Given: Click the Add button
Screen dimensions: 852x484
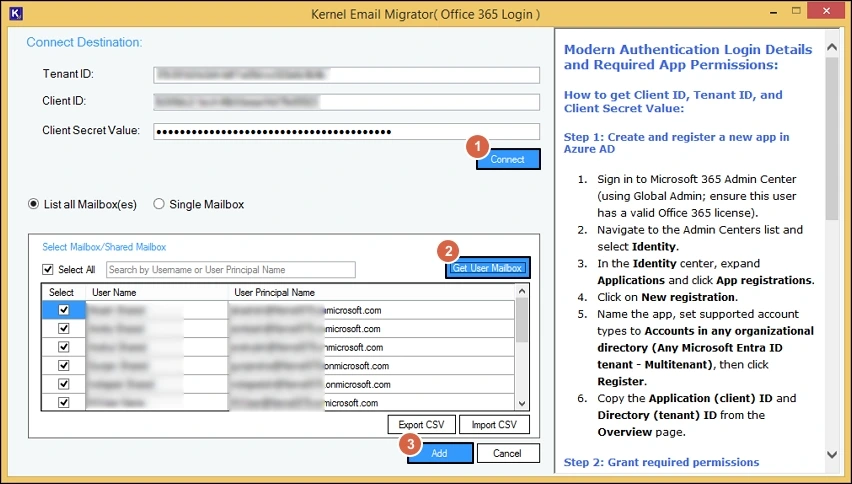Looking at the screenshot, I should (x=440, y=453).
